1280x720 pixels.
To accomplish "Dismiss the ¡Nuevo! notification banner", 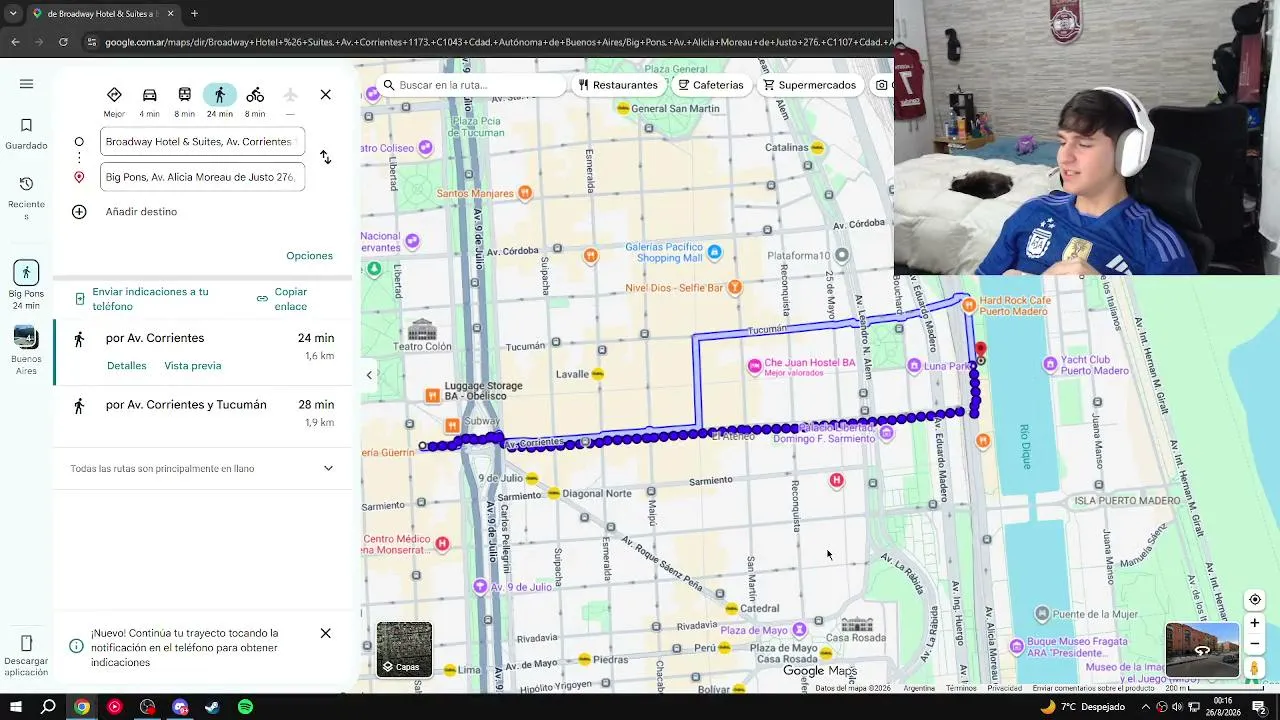I will [x=325, y=633].
